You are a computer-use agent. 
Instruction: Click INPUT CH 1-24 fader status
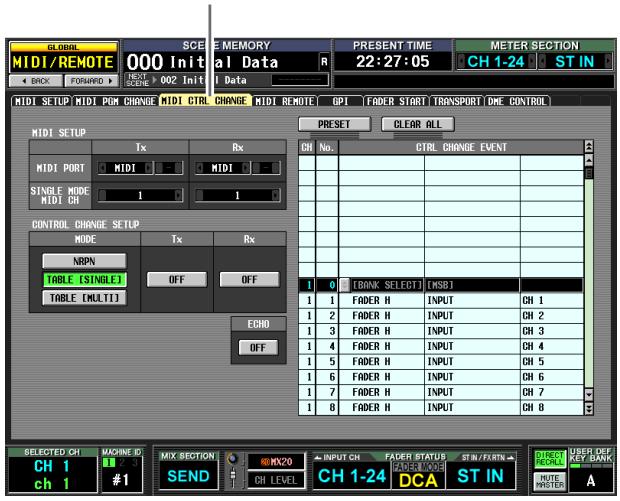(352, 476)
